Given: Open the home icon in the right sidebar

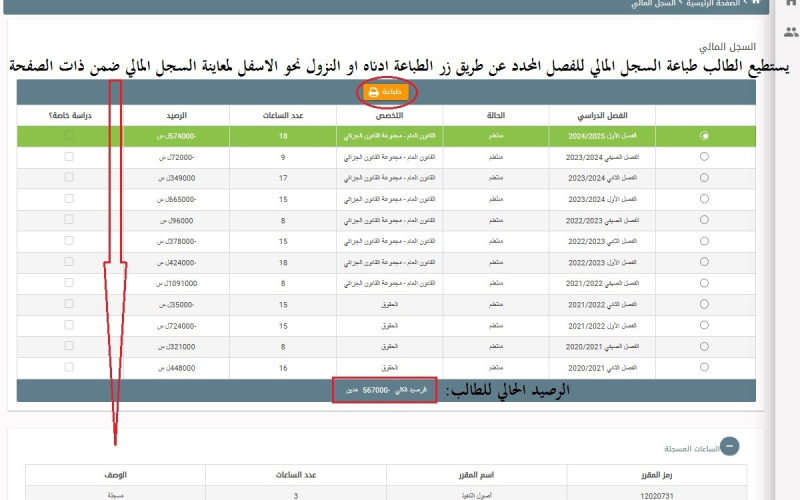Looking at the screenshot, I should pyautogui.click(x=791, y=5).
